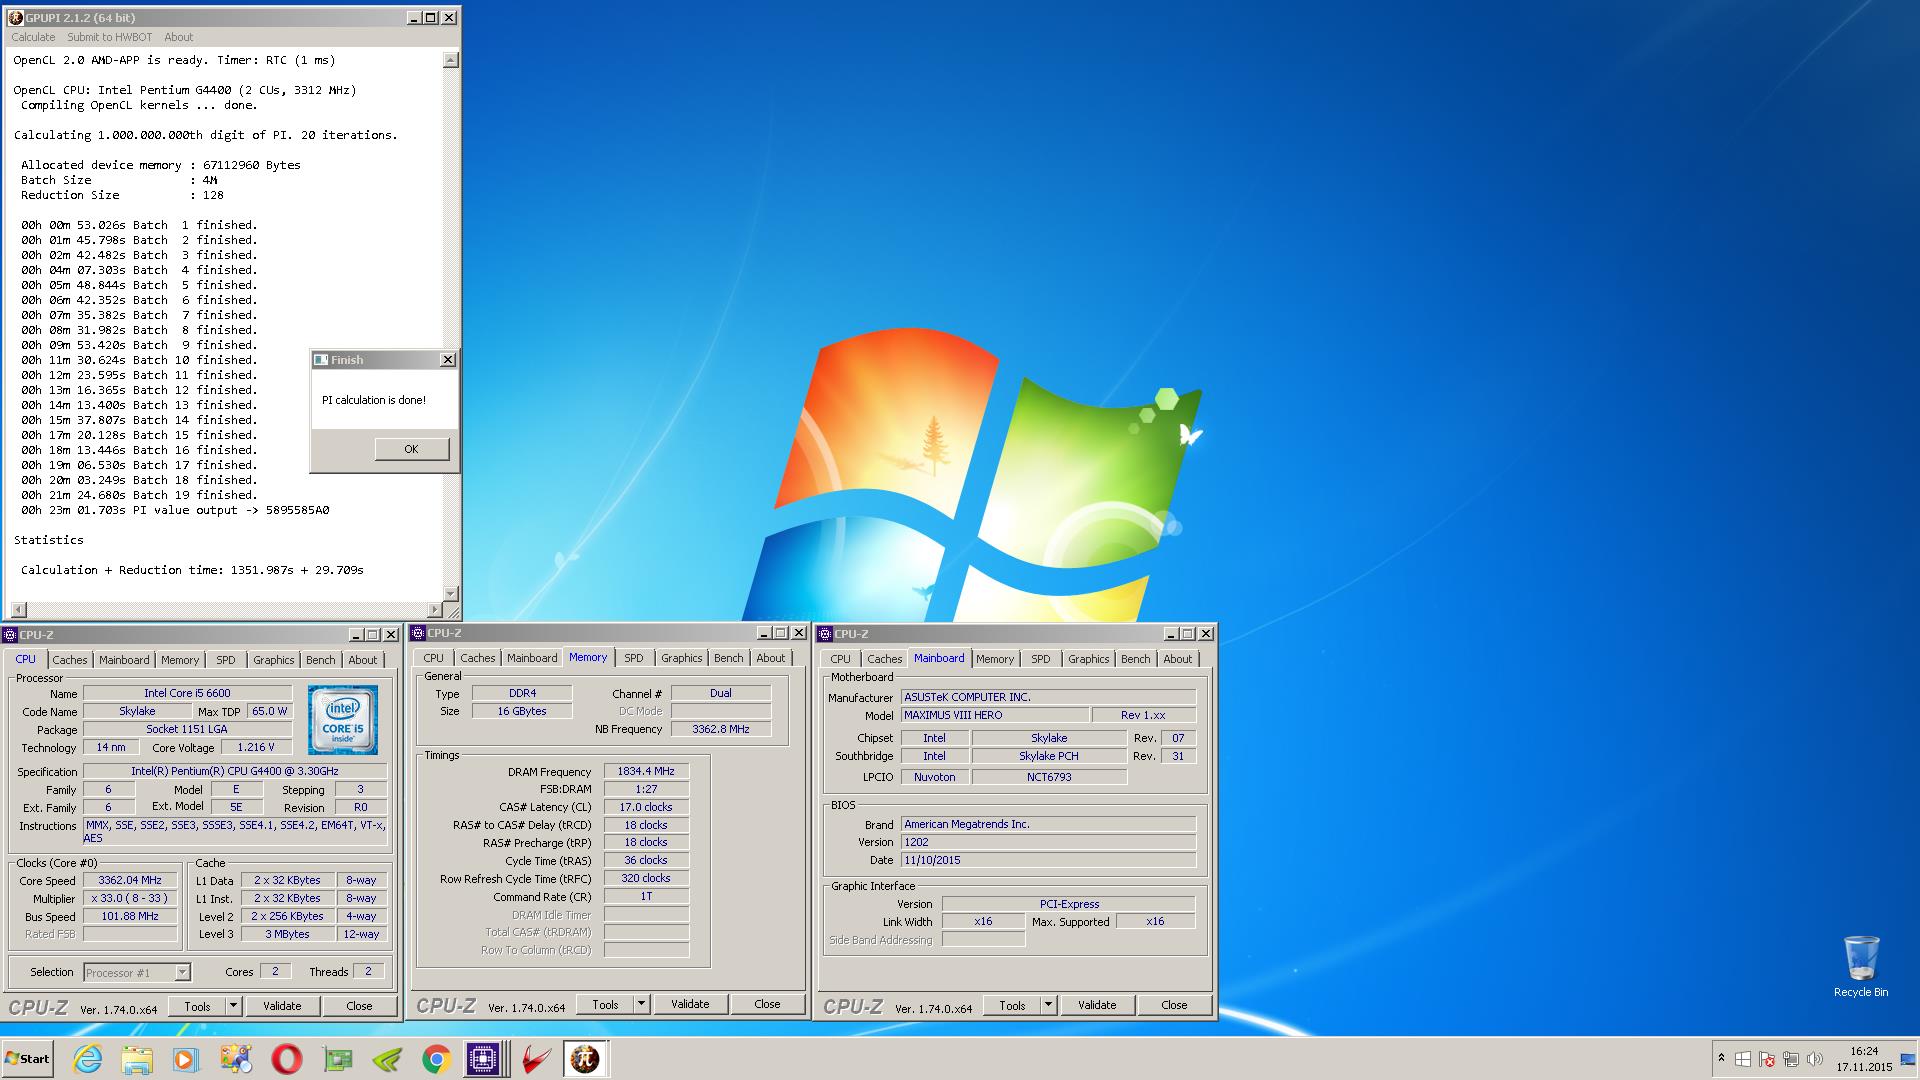Image resolution: width=1920 pixels, height=1080 pixels.
Task: Expand Processor #1 selection dropdown
Action: coord(182,972)
